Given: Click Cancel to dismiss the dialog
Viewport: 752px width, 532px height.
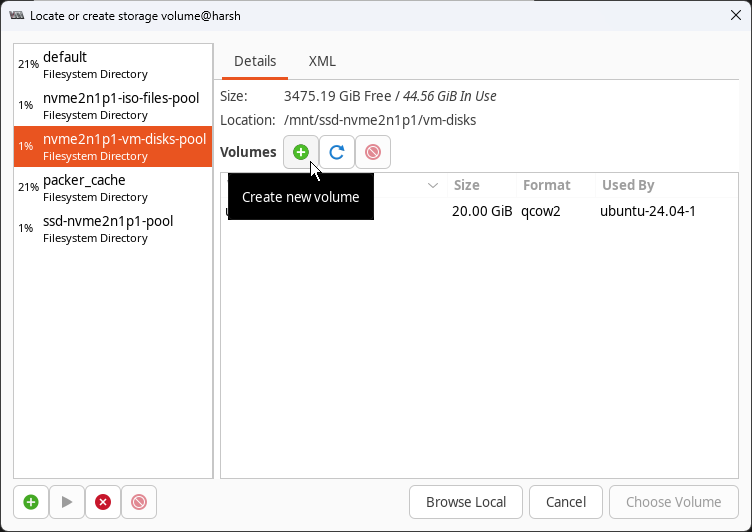Looking at the screenshot, I should 566,502.
